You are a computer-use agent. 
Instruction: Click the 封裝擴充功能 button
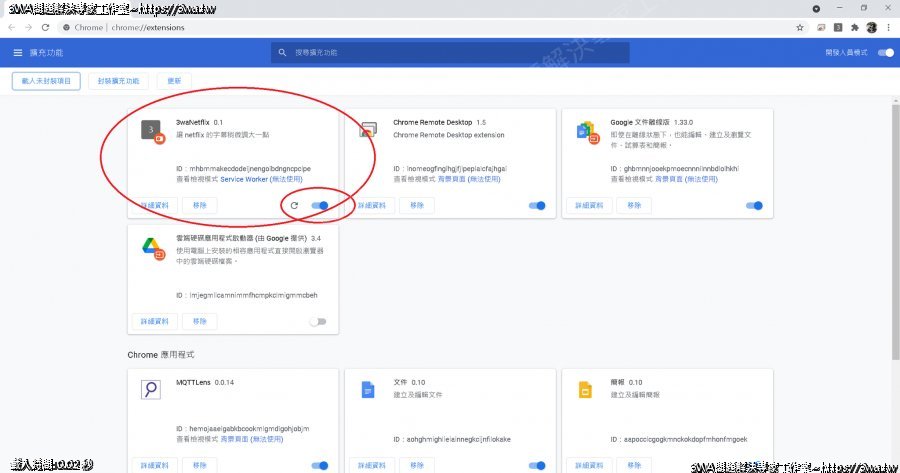coord(119,80)
